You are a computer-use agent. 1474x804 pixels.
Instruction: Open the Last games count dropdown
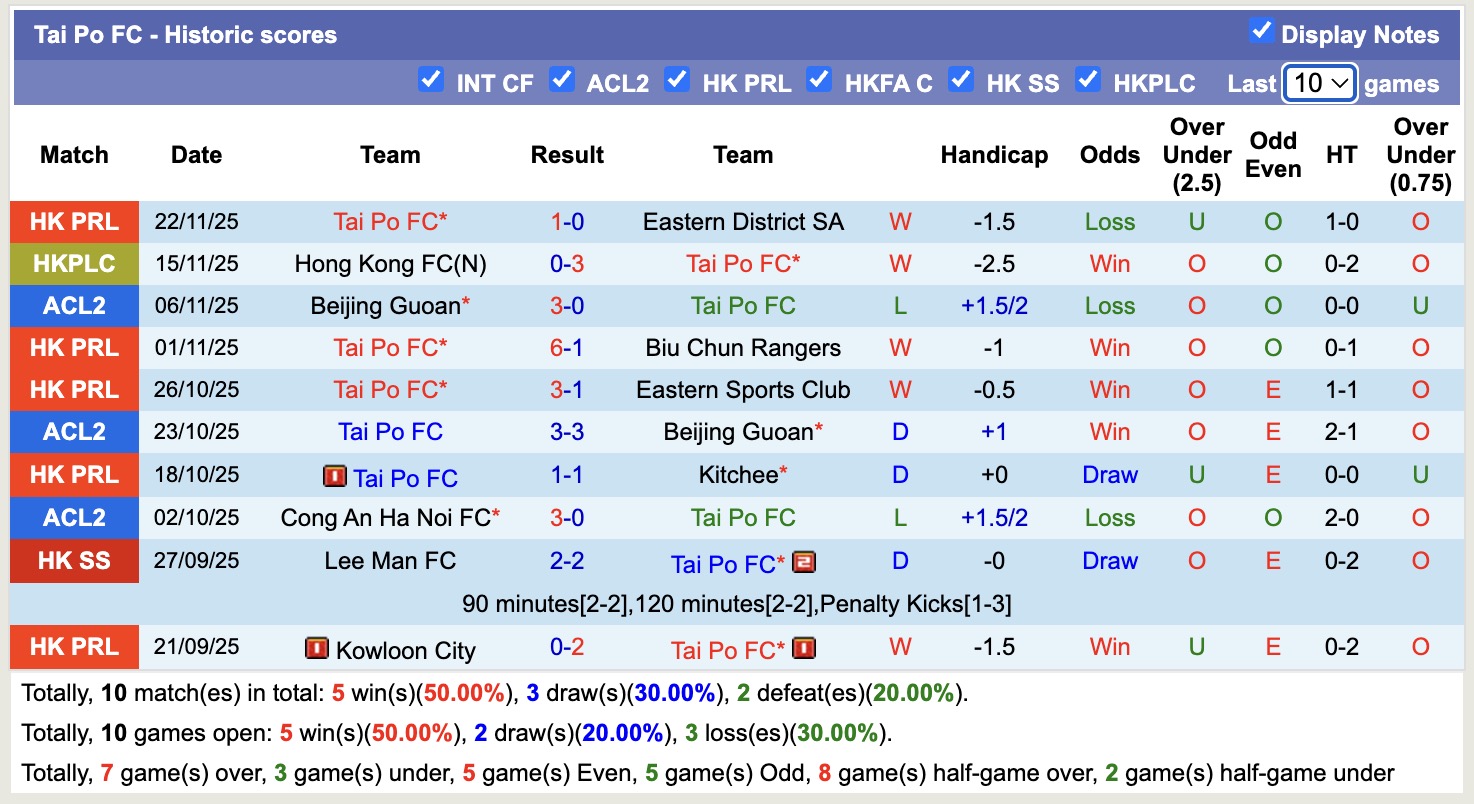[1319, 84]
